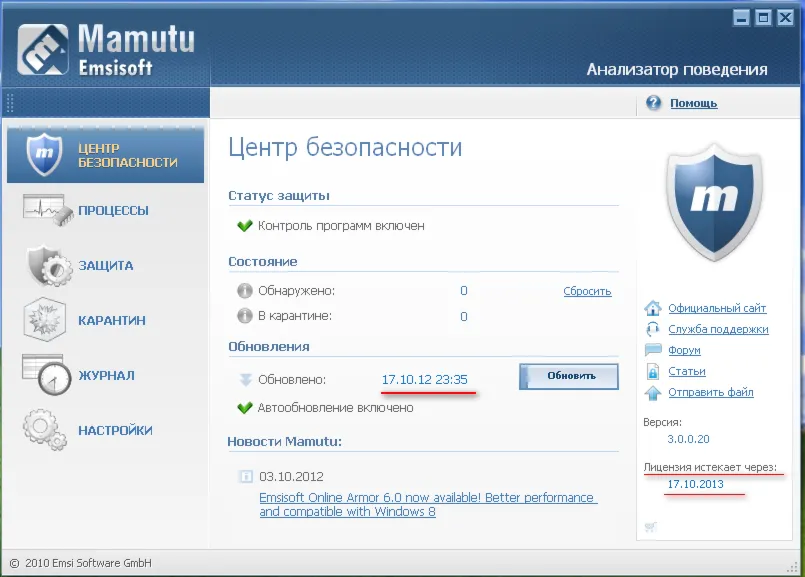805x577 pixels.
Task: Click the shield icon beside Центр безопасности
Action: click(x=44, y=154)
